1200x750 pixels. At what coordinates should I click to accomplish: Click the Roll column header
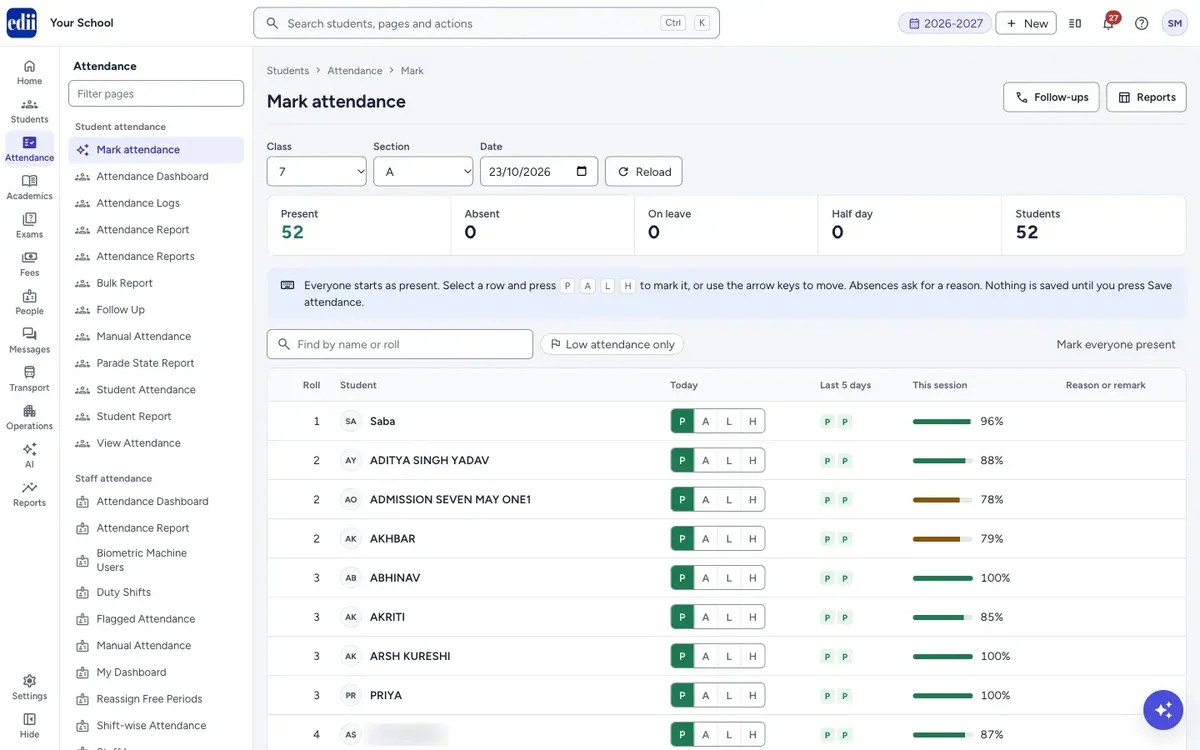pyautogui.click(x=311, y=385)
